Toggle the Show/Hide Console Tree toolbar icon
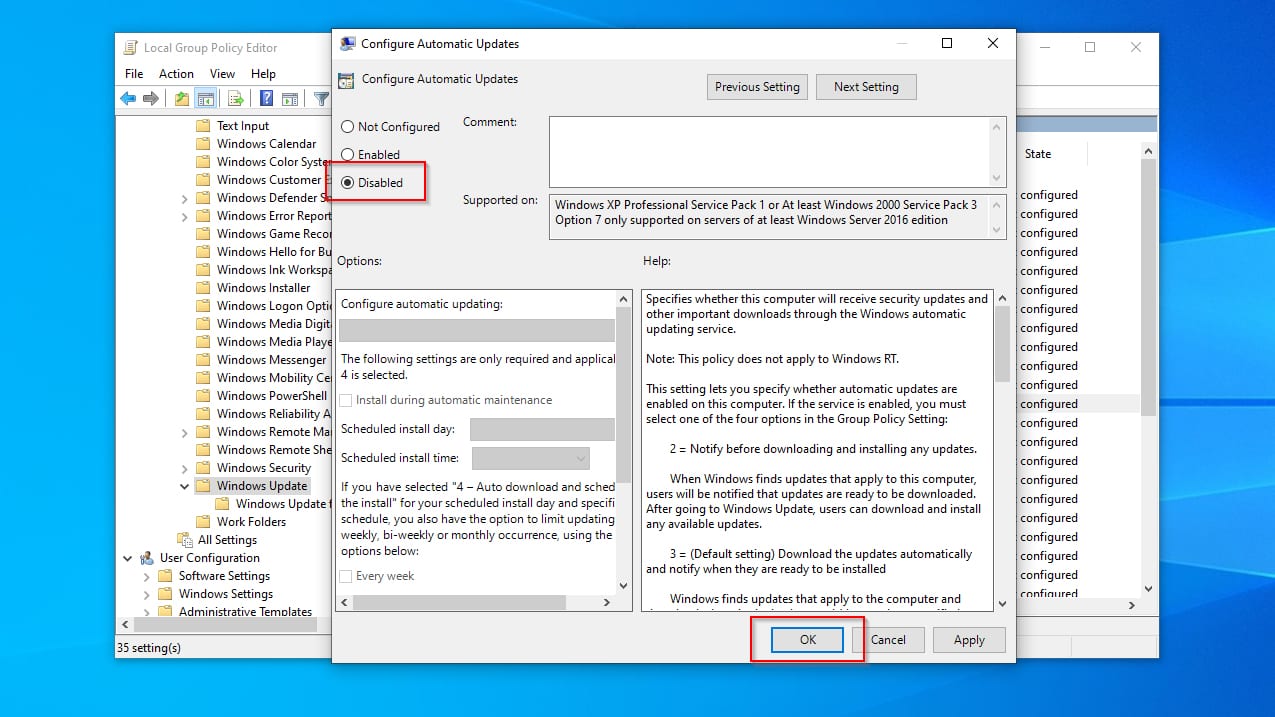The height and width of the screenshot is (717, 1275). (205, 98)
